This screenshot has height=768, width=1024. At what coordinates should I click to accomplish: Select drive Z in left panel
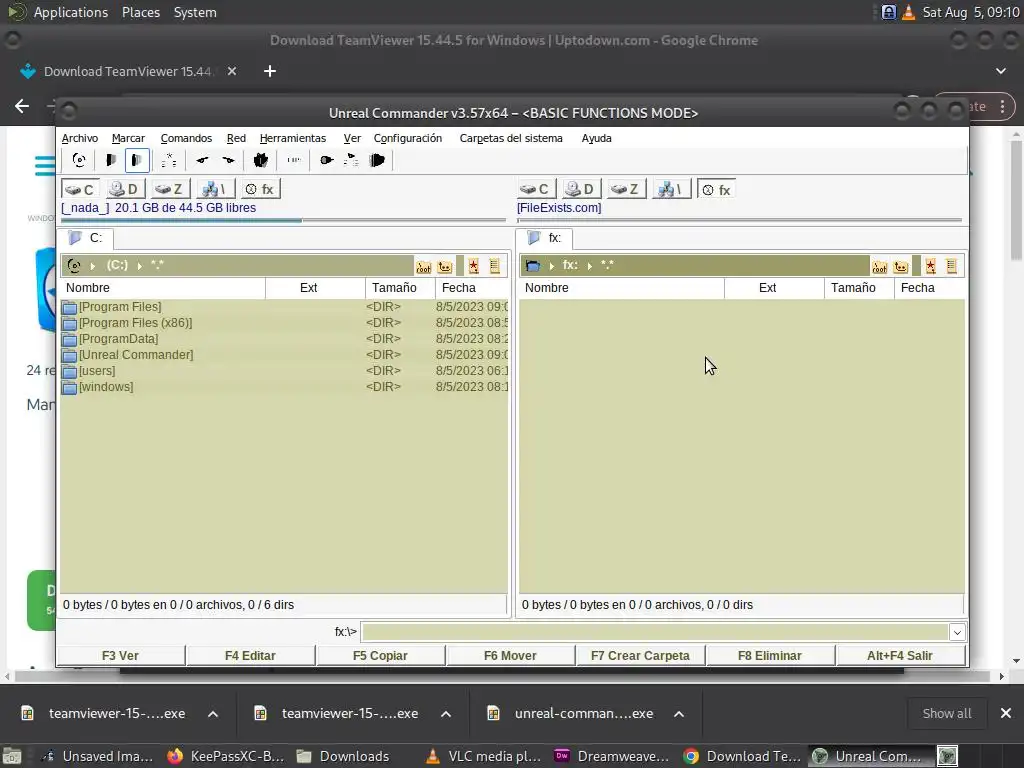coord(170,189)
